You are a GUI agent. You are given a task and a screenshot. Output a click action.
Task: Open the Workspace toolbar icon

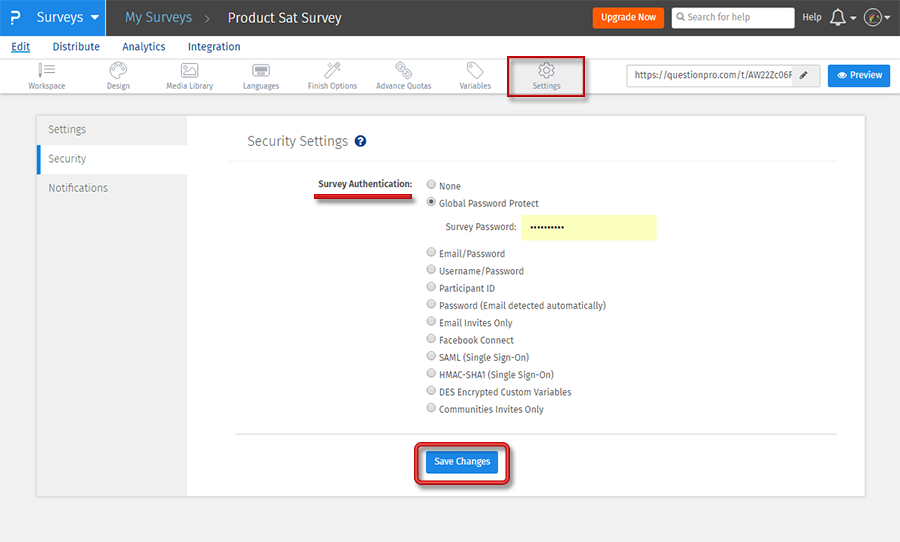pos(46,70)
